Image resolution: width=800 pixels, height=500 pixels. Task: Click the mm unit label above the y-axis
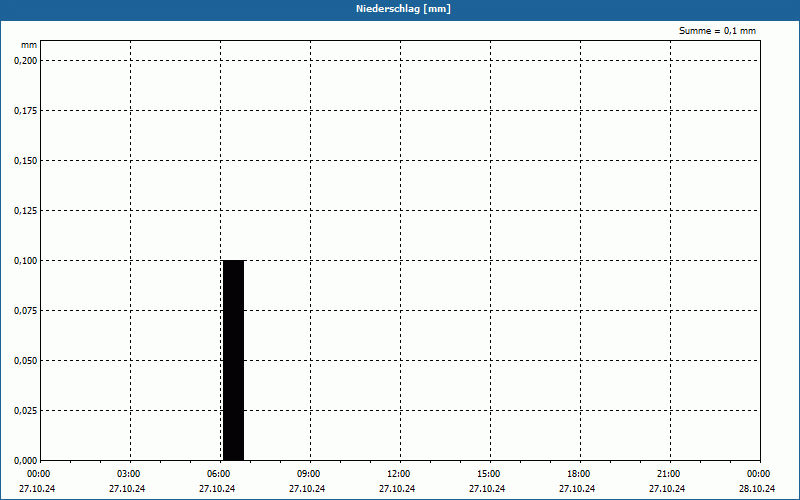(29, 46)
